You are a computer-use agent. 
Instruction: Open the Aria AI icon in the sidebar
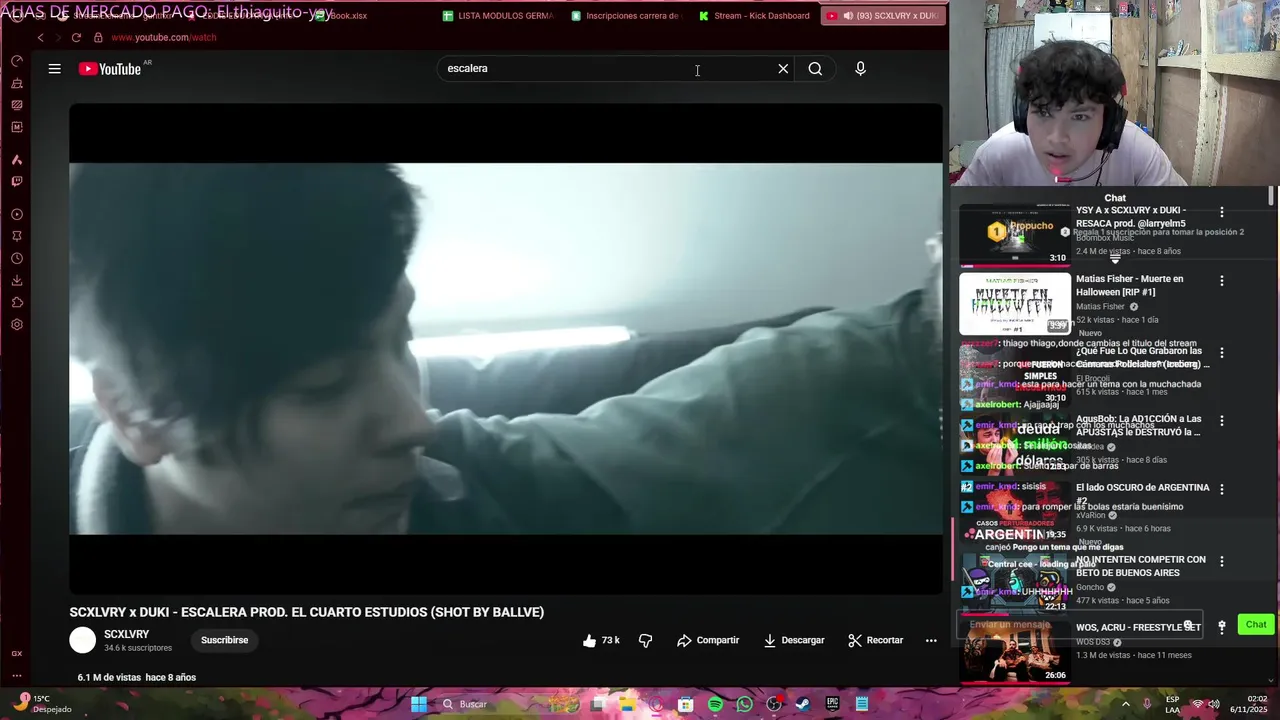[17, 159]
